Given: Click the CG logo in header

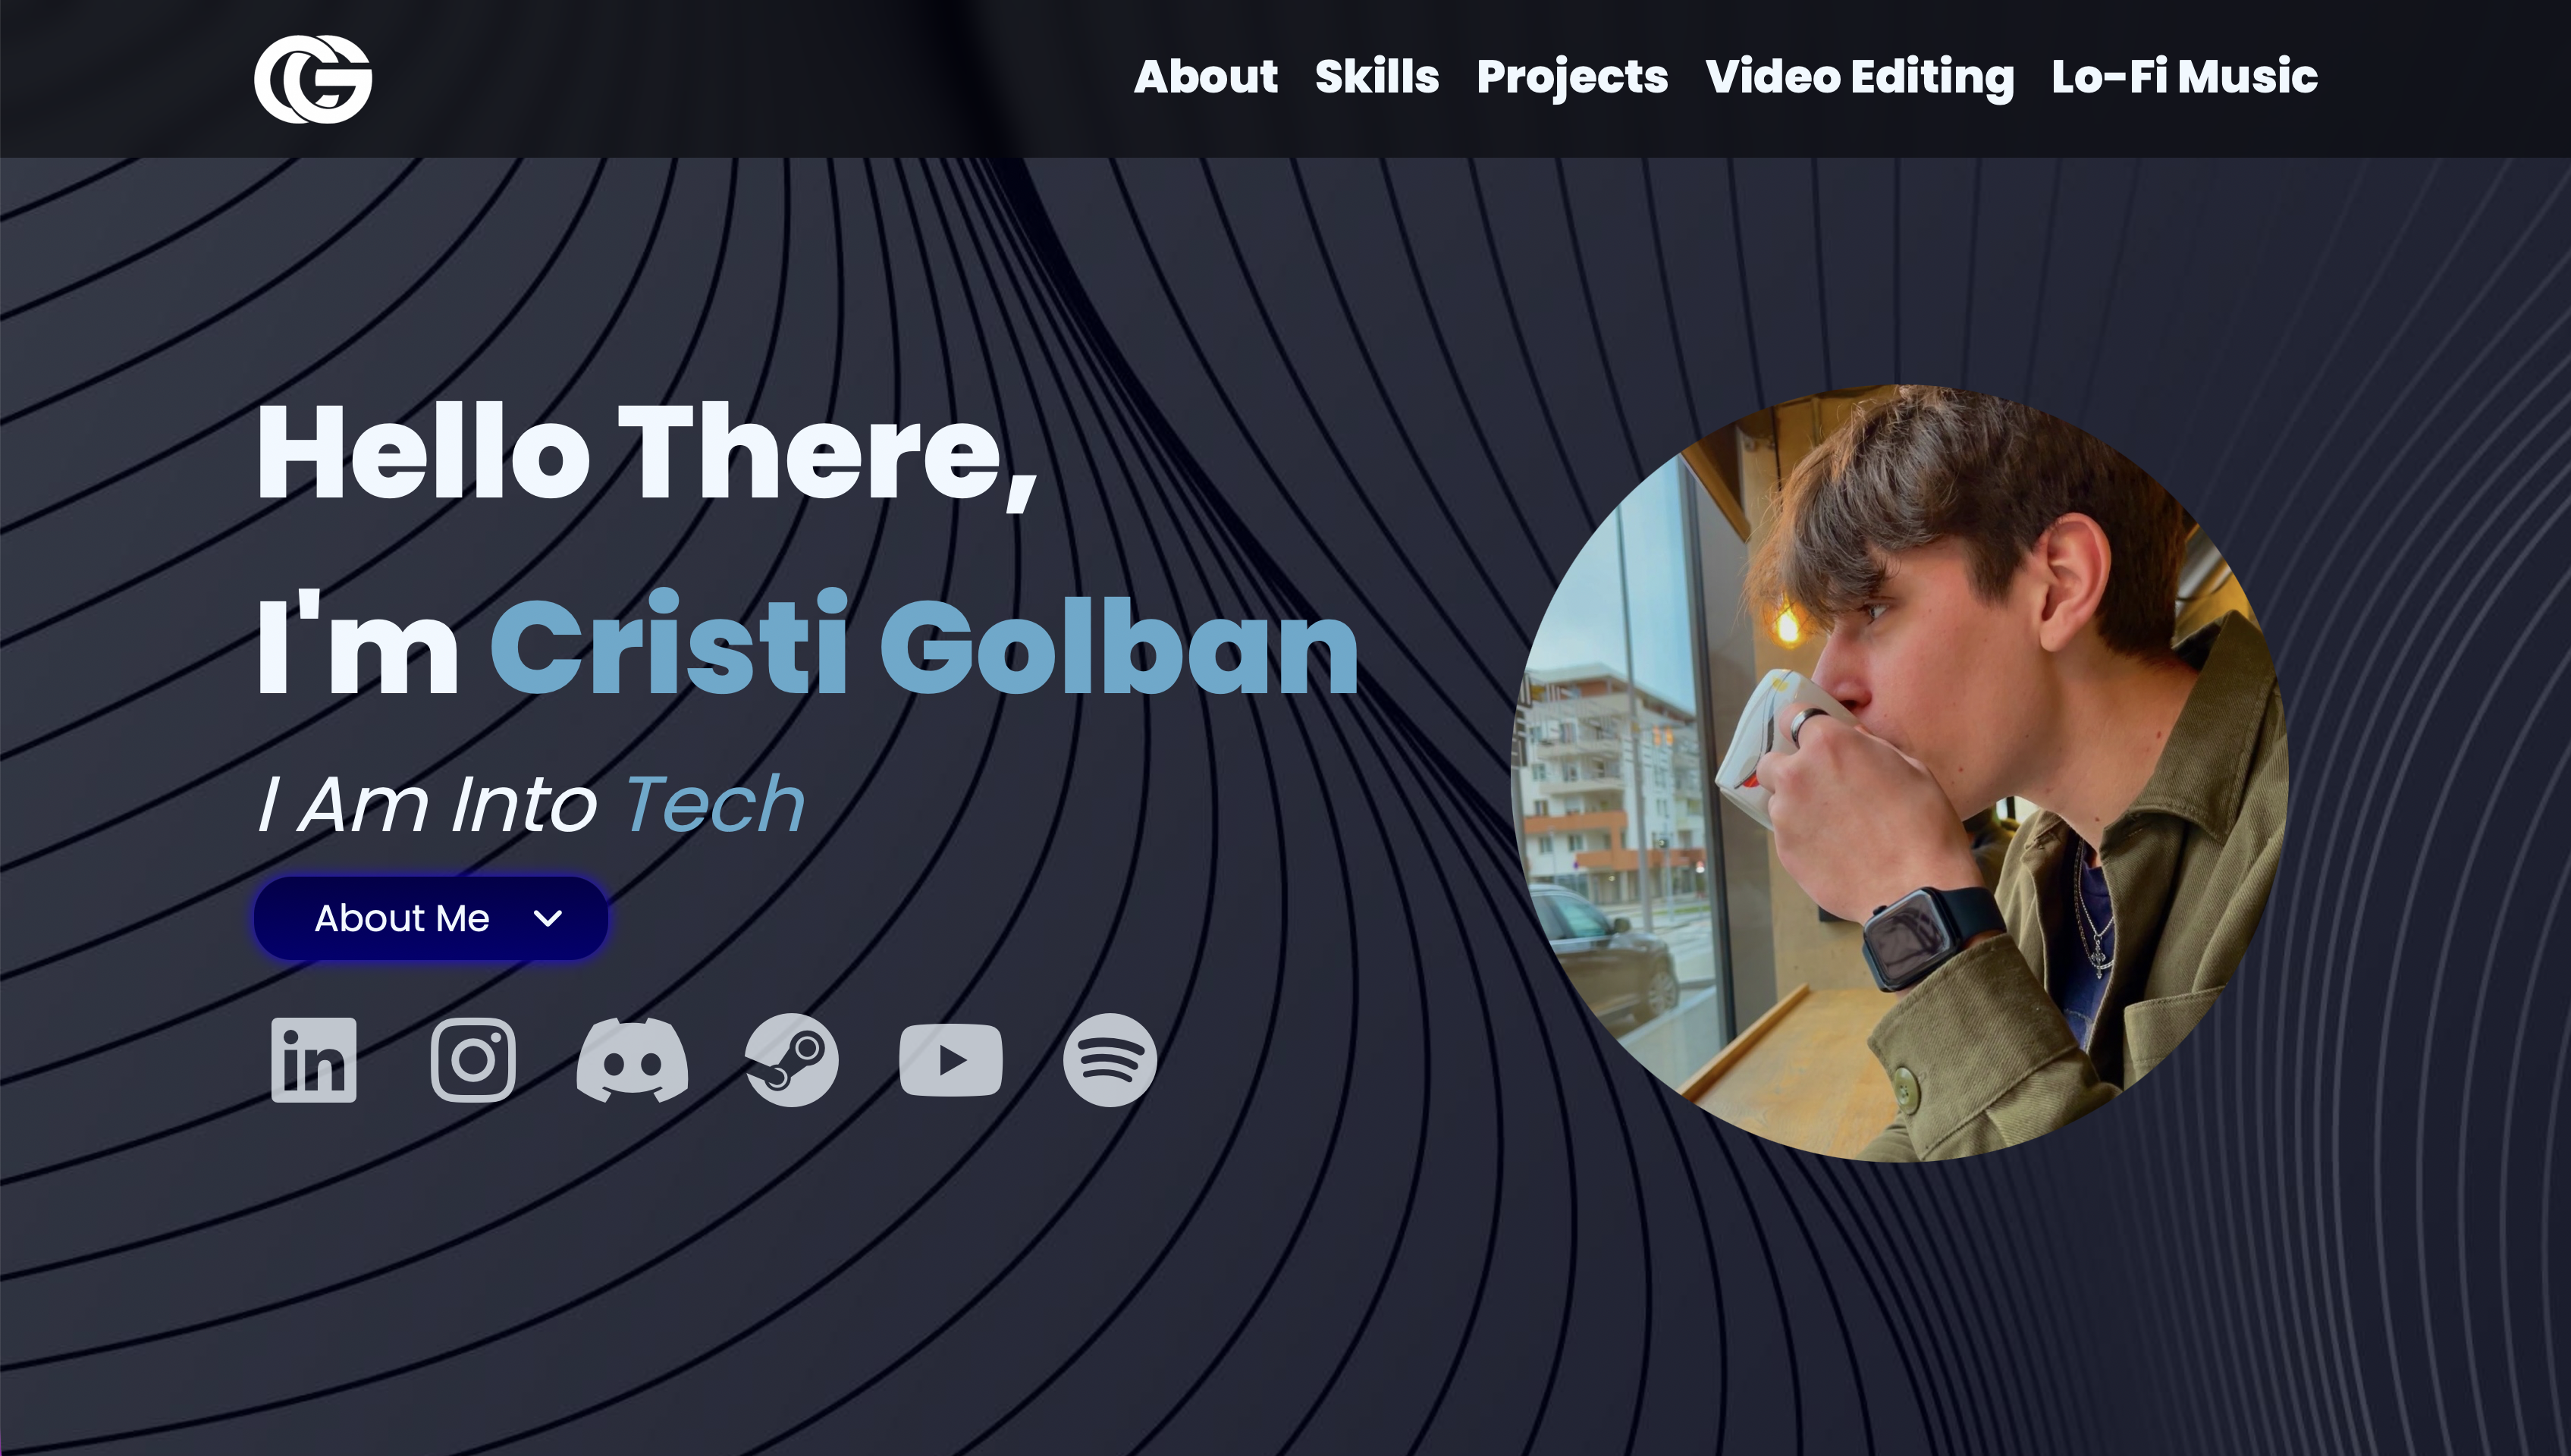Looking at the screenshot, I should tap(313, 79).
